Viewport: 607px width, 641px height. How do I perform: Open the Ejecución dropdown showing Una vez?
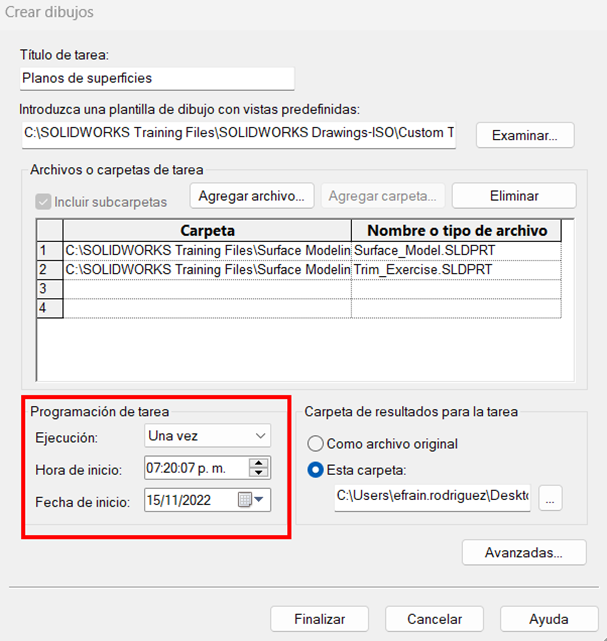[207, 436]
